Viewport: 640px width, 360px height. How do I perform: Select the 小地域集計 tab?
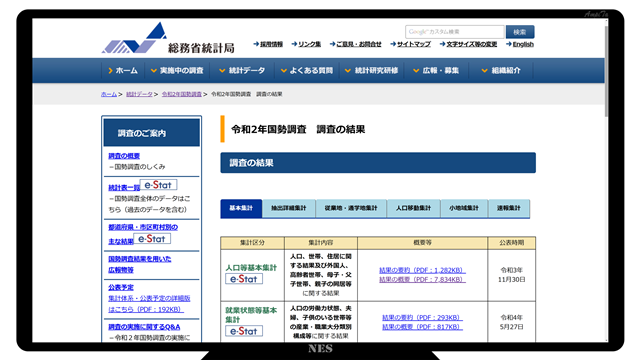click(x=464, y=208)
